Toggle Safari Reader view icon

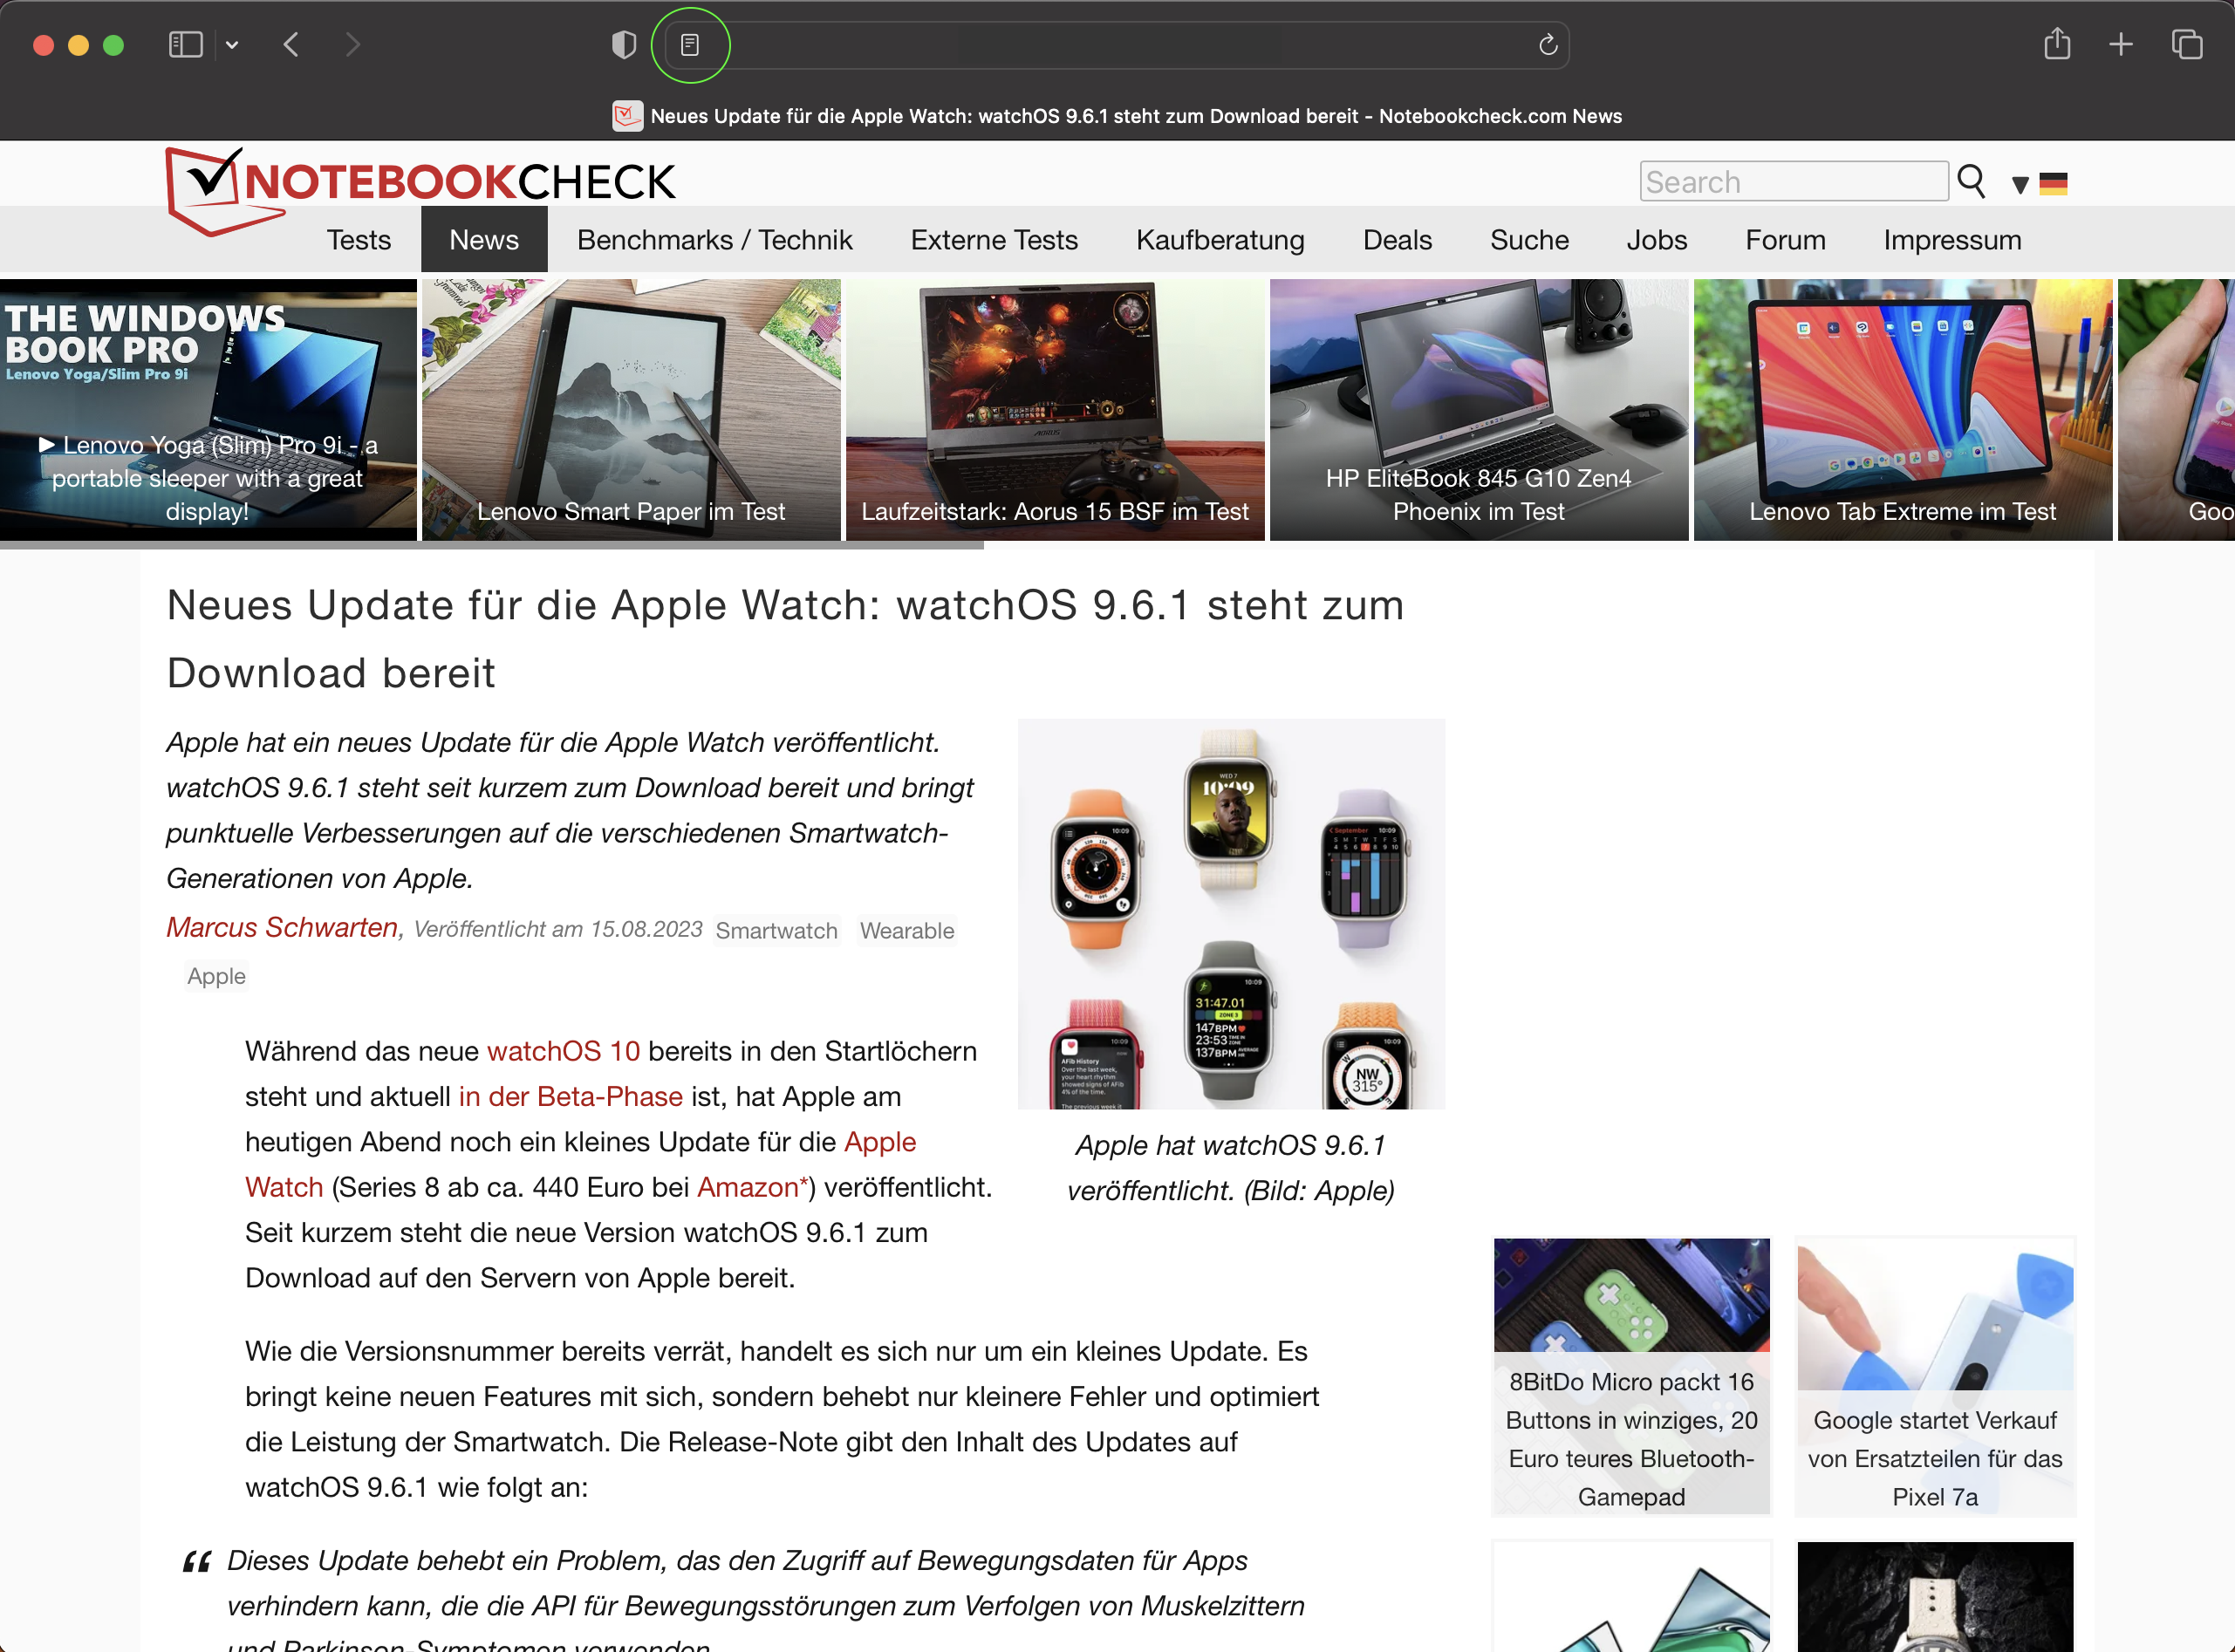[690, 45]
